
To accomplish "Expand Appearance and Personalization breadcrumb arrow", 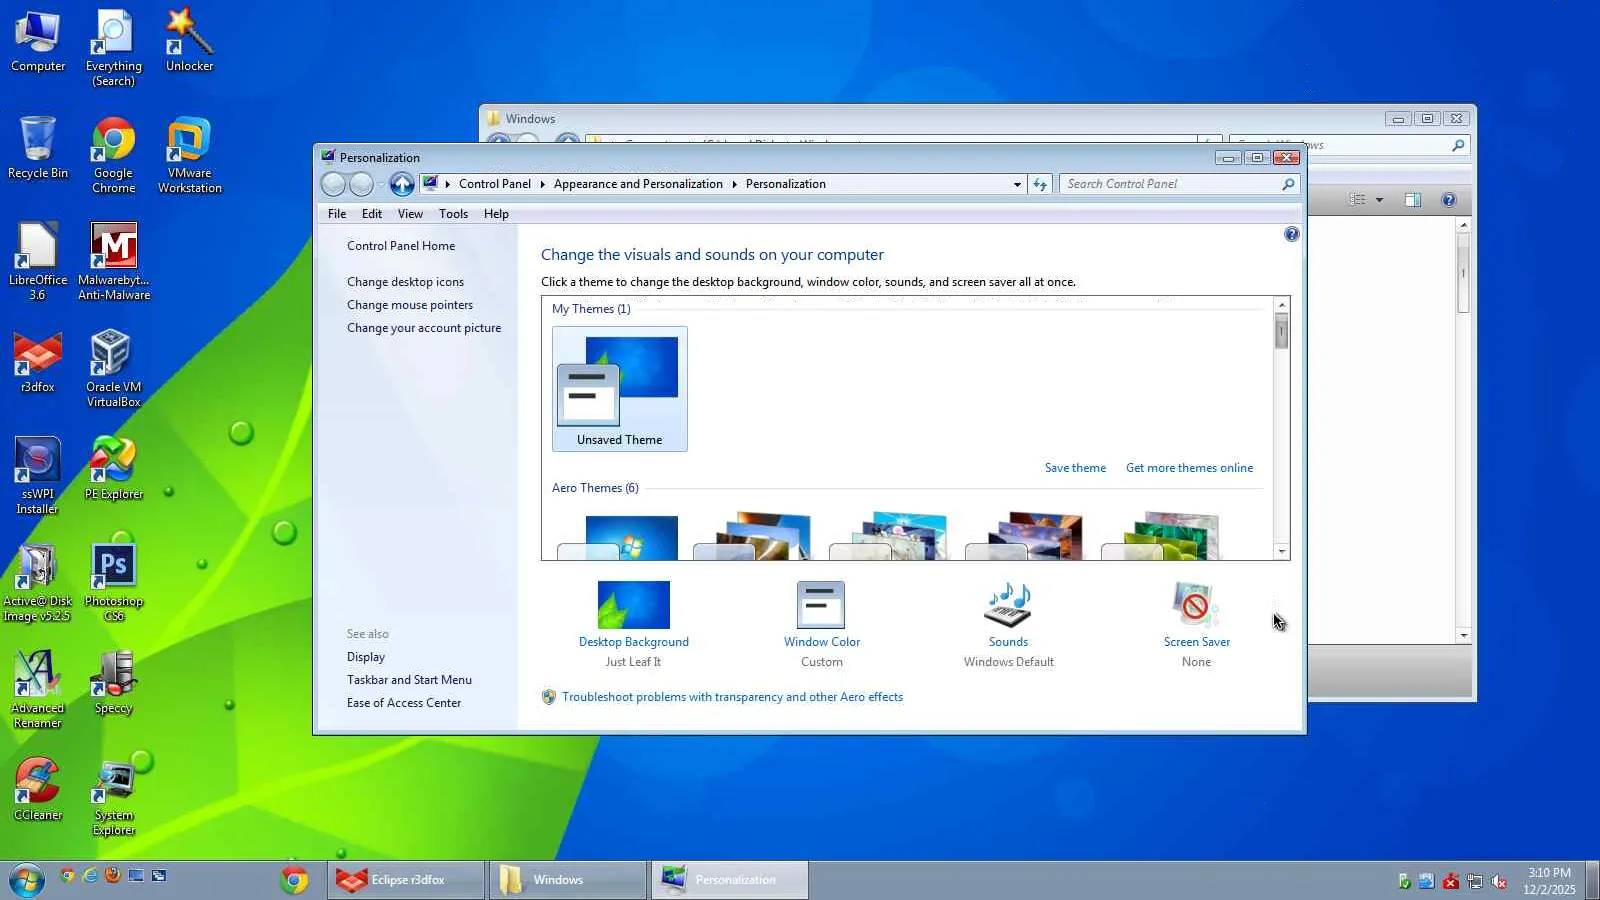I will [x=735, y=184].
